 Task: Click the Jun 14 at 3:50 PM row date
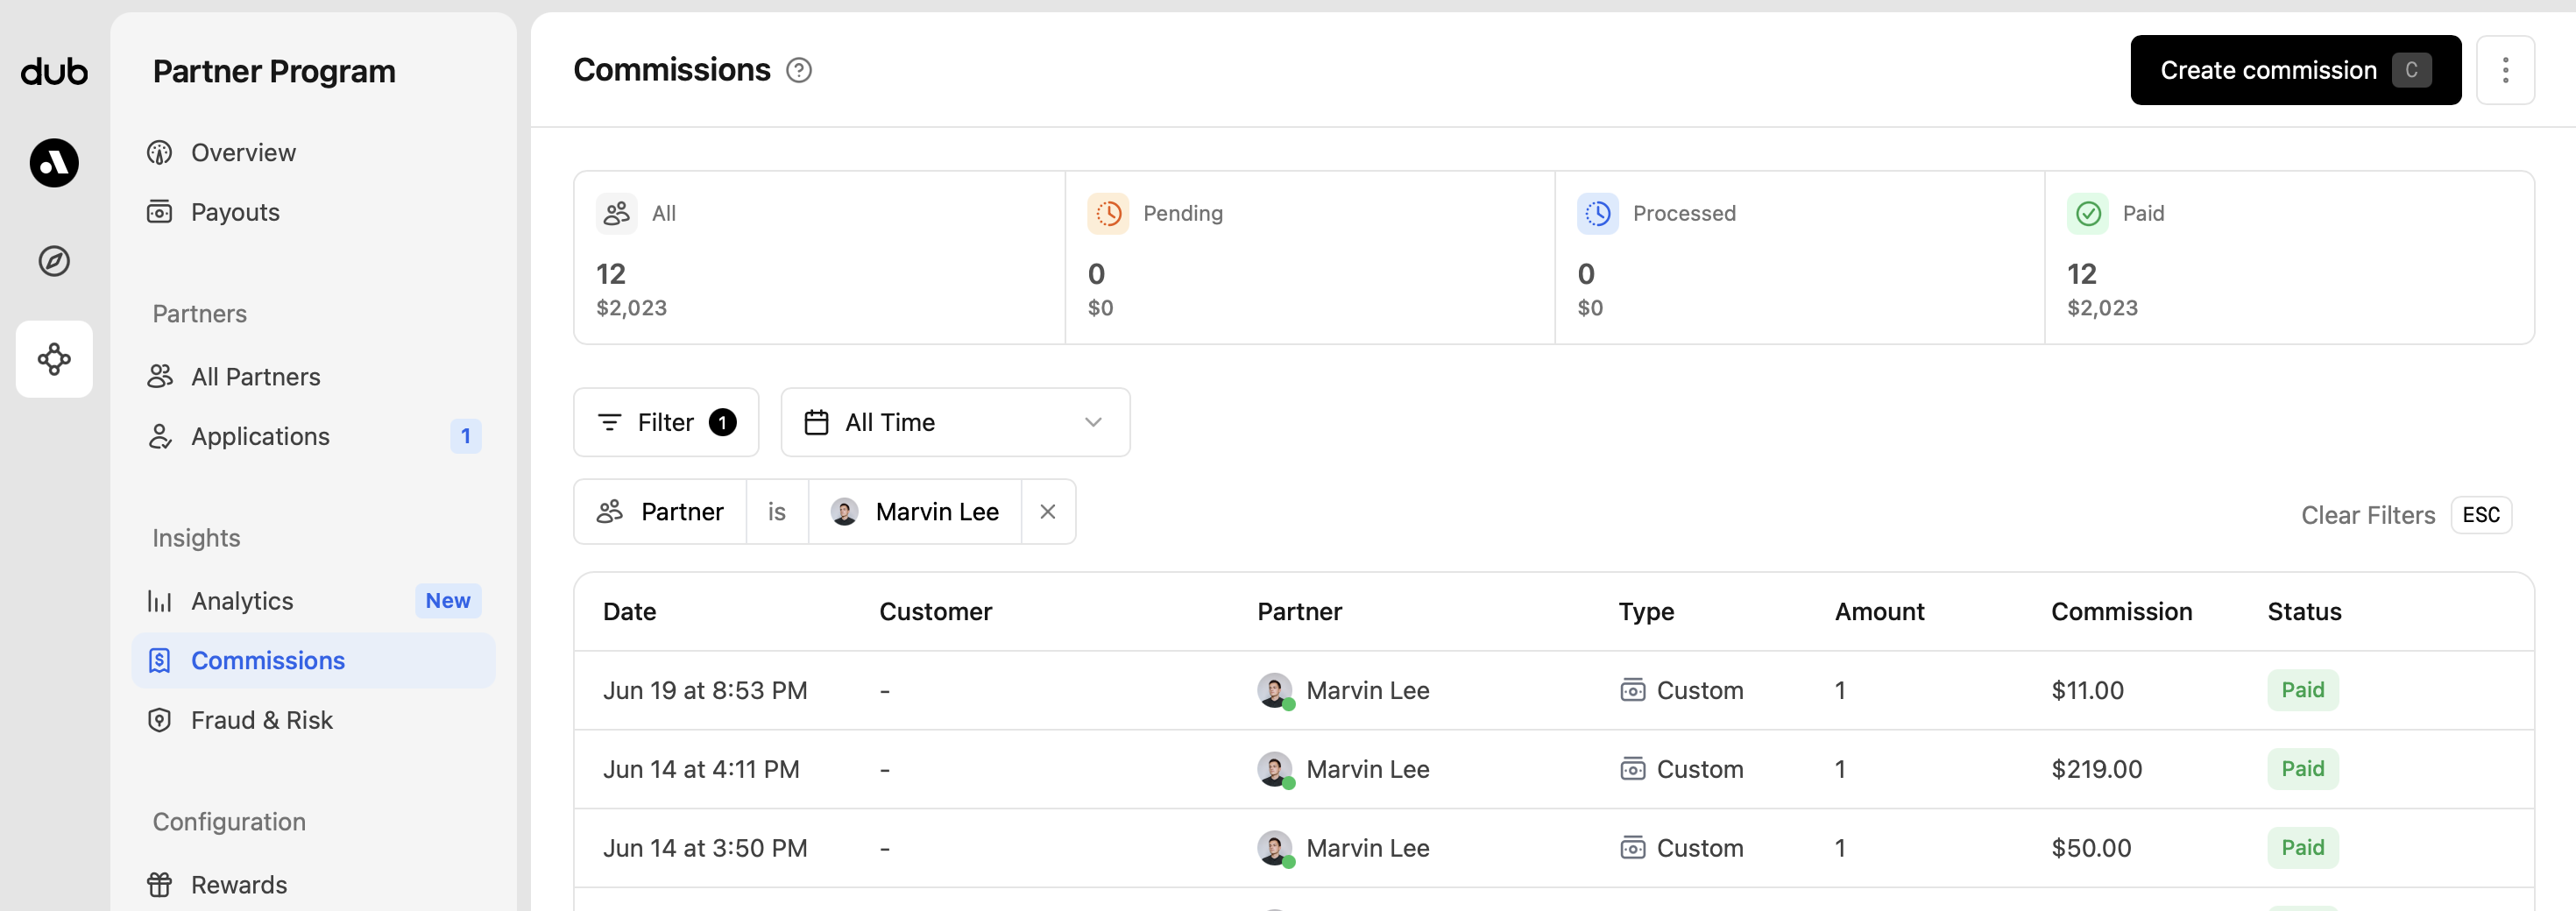pos(705,848)
